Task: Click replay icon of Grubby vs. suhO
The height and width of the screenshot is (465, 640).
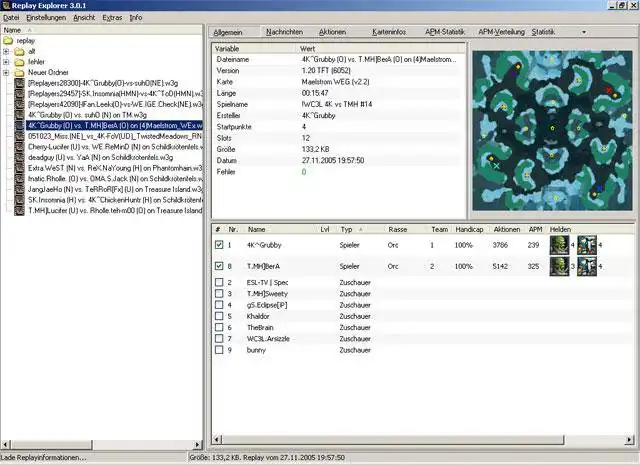Action: pos(20,115)
